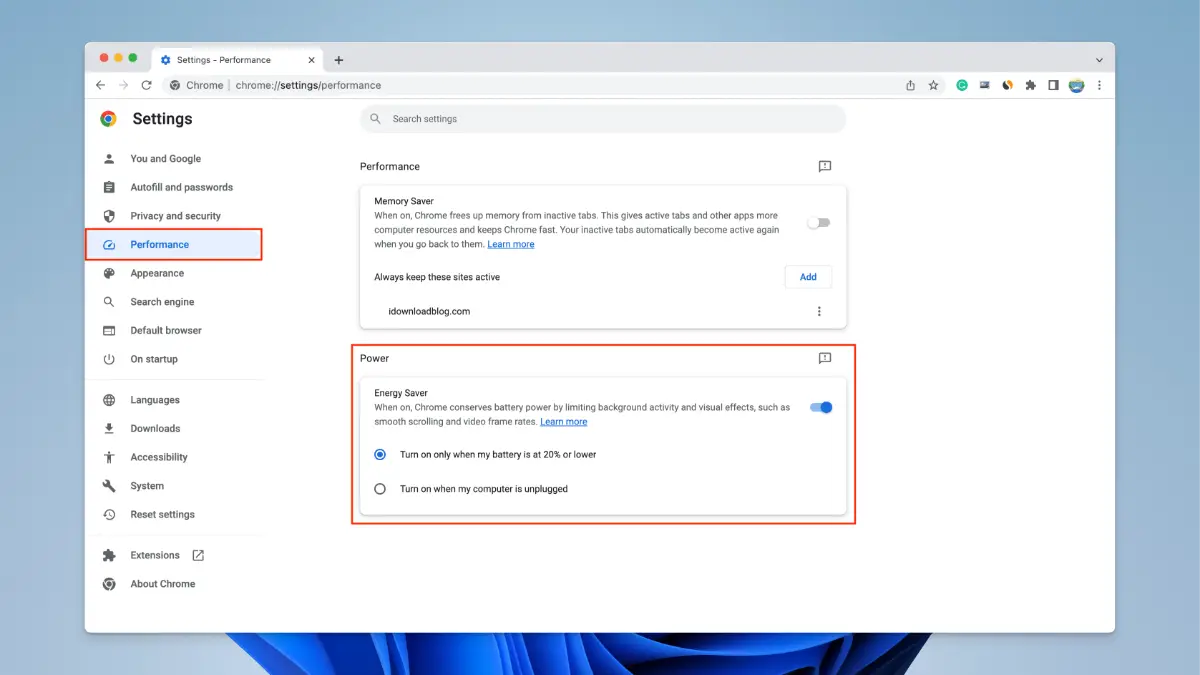
Task: Open the tab search chevron
Action: pyautogui.click(x=1099, y=60)
